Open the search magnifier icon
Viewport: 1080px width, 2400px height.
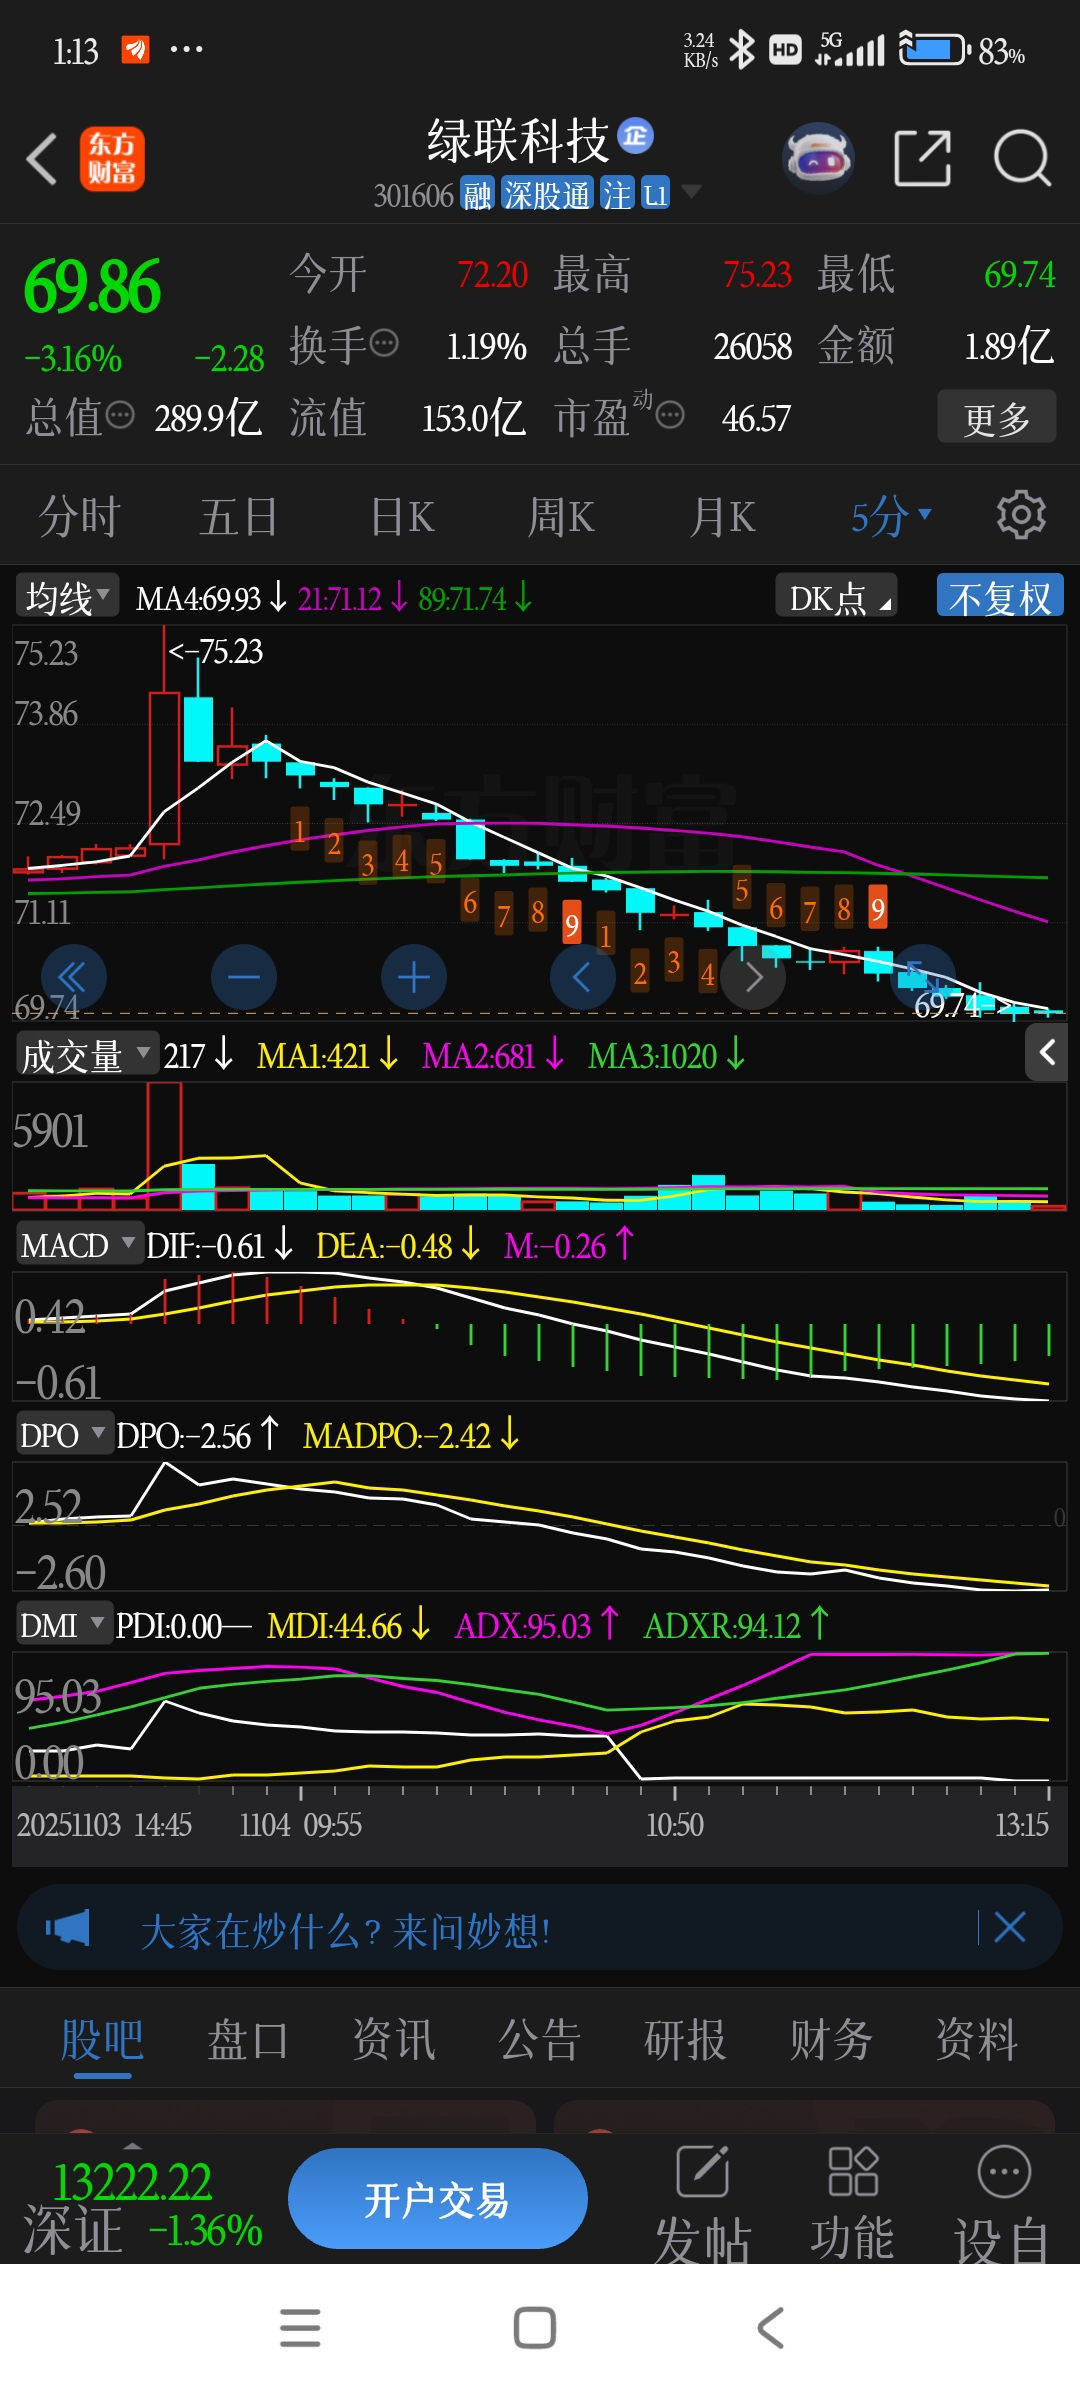point(1022,158)
